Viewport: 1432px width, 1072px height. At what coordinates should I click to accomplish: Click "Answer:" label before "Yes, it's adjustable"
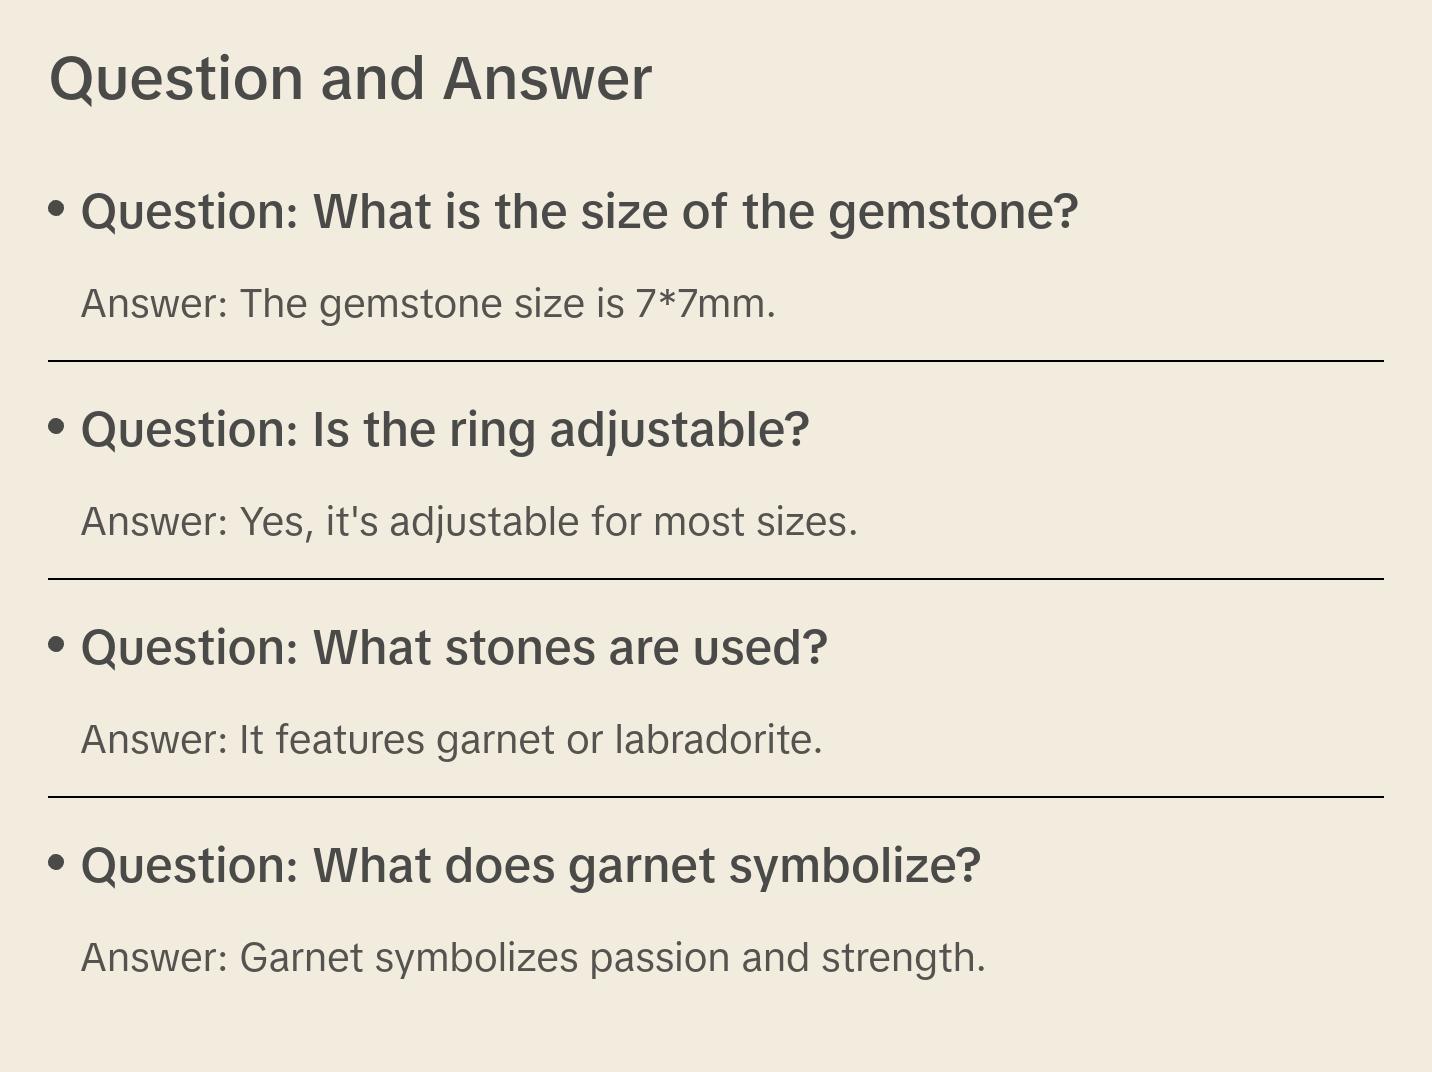click(155, 522)
